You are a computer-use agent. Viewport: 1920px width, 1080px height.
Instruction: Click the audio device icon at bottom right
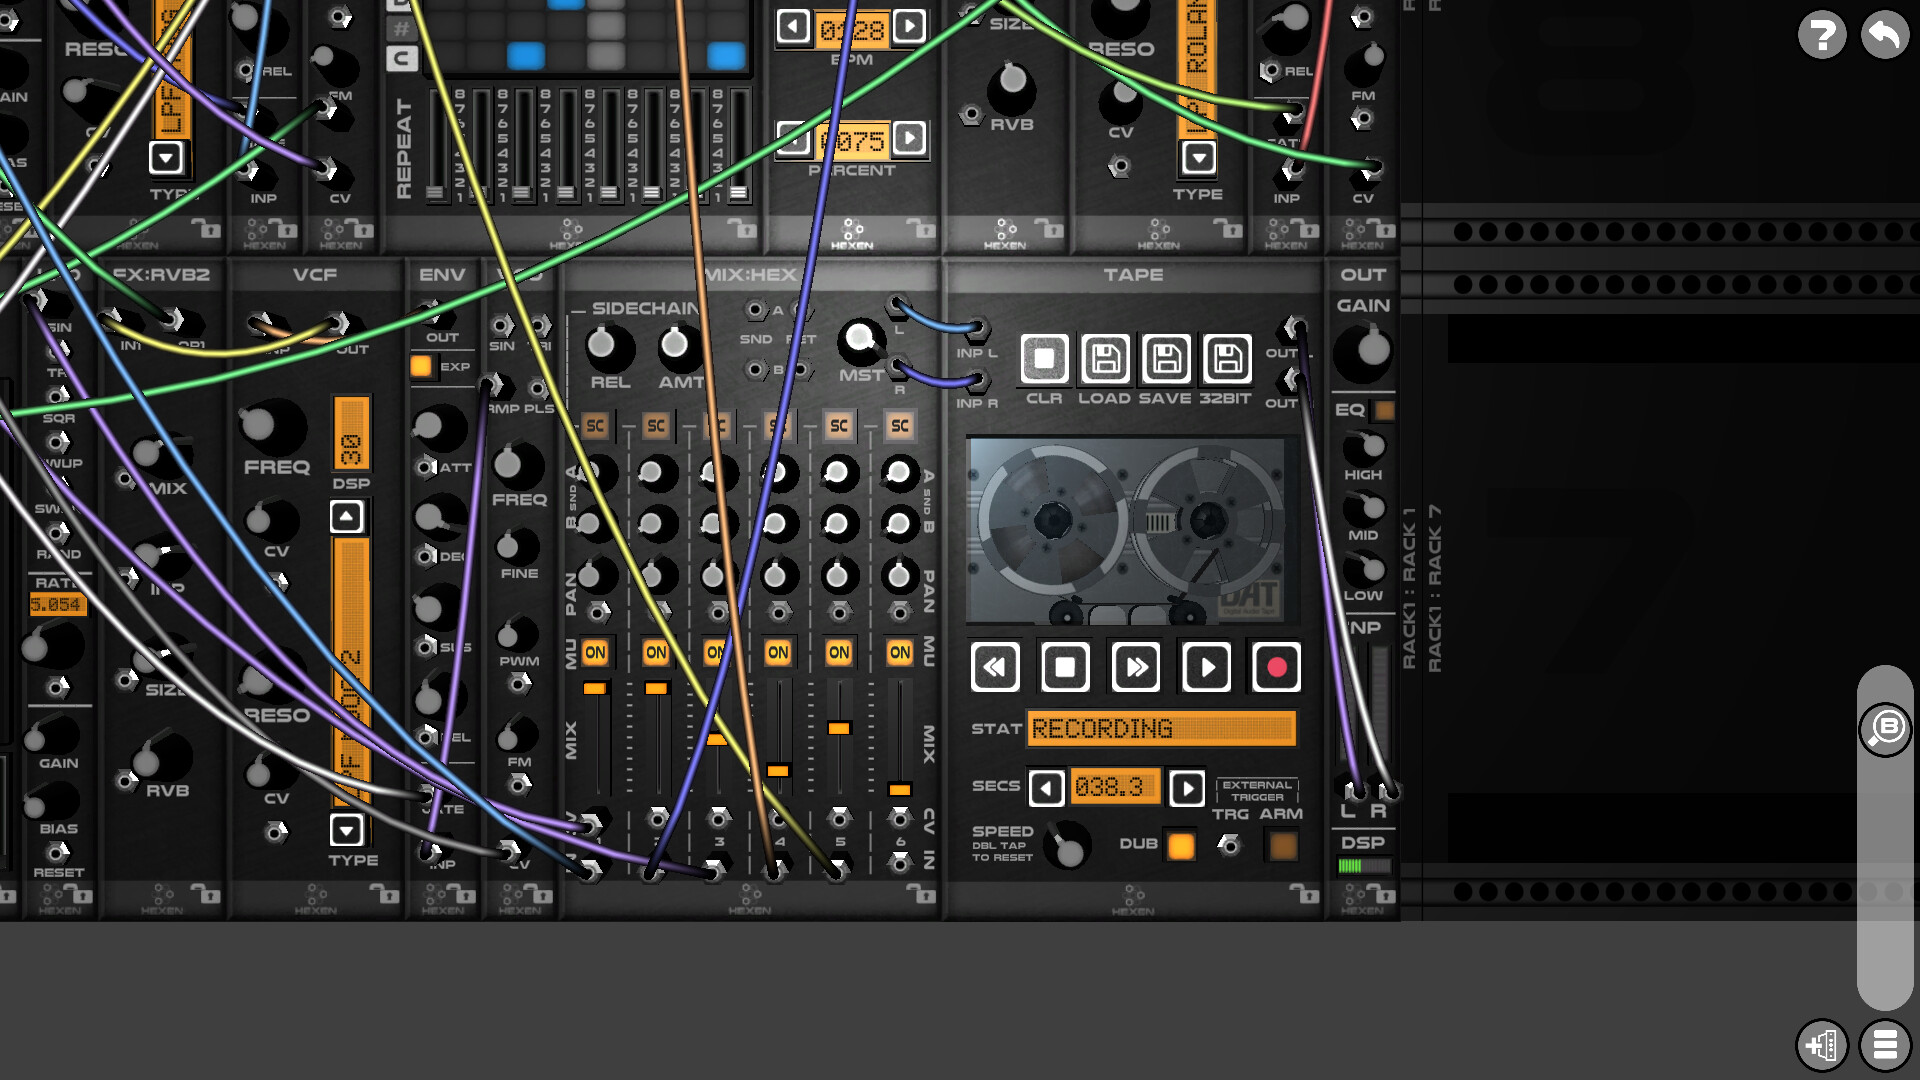click(1823, 1046)
